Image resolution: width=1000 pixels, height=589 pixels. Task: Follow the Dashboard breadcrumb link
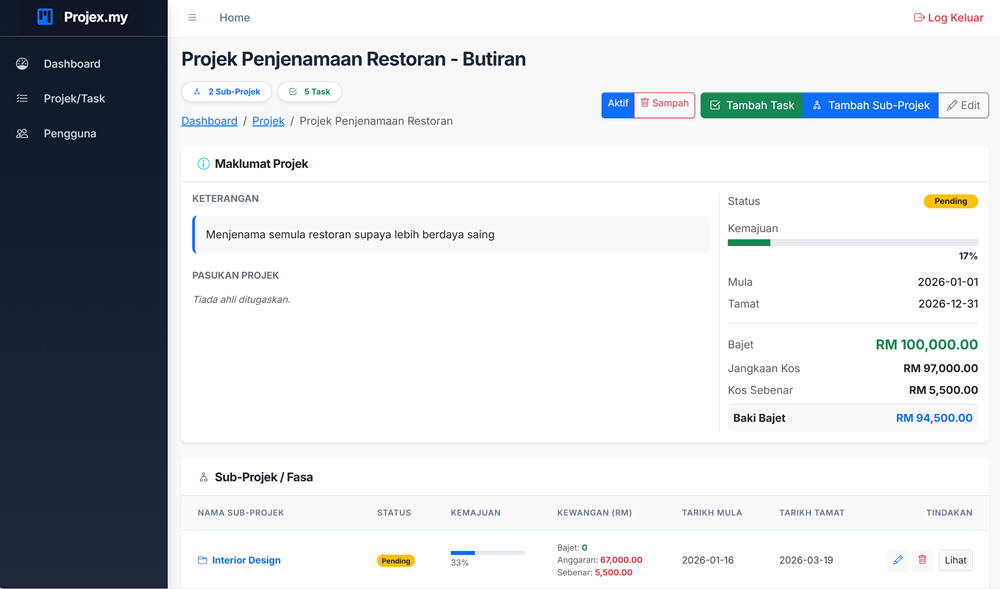[209, 121]
